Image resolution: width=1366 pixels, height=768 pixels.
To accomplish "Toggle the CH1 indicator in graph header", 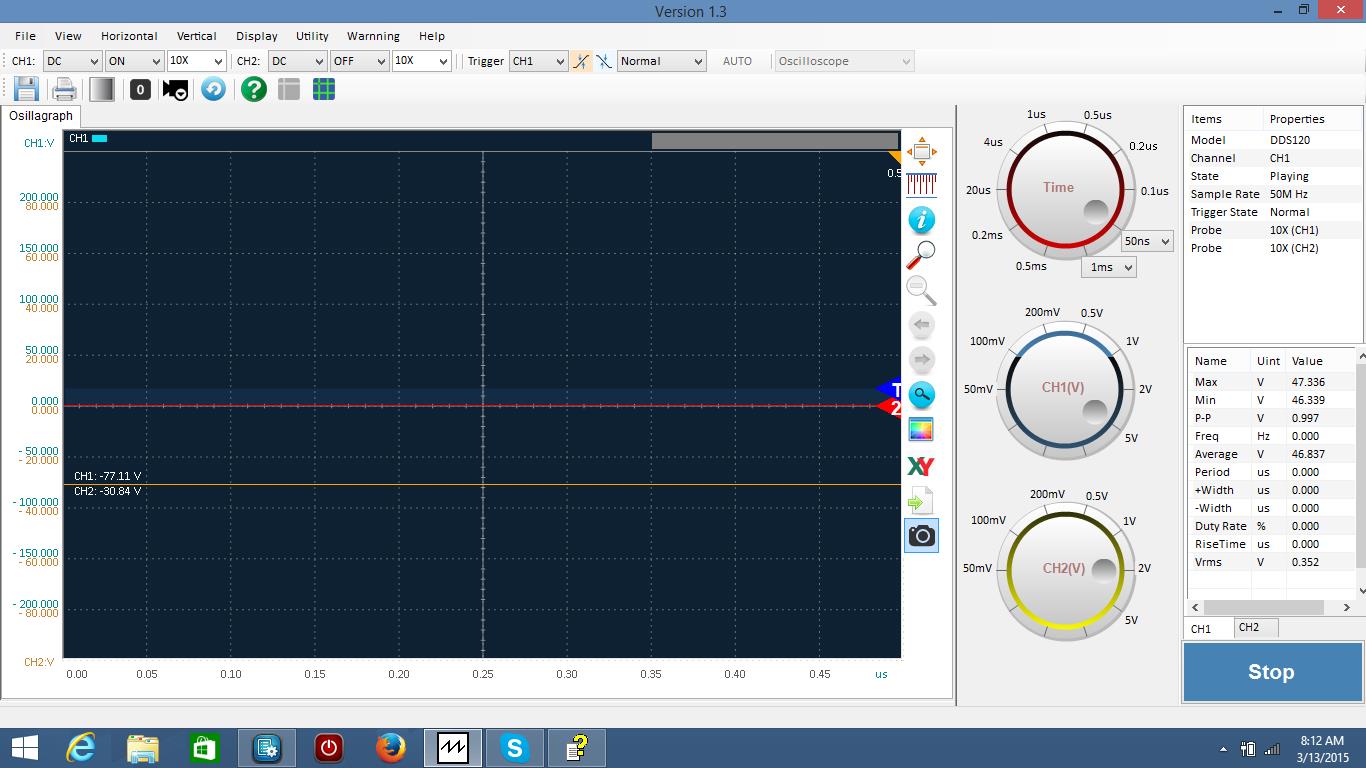I will 99,139.
